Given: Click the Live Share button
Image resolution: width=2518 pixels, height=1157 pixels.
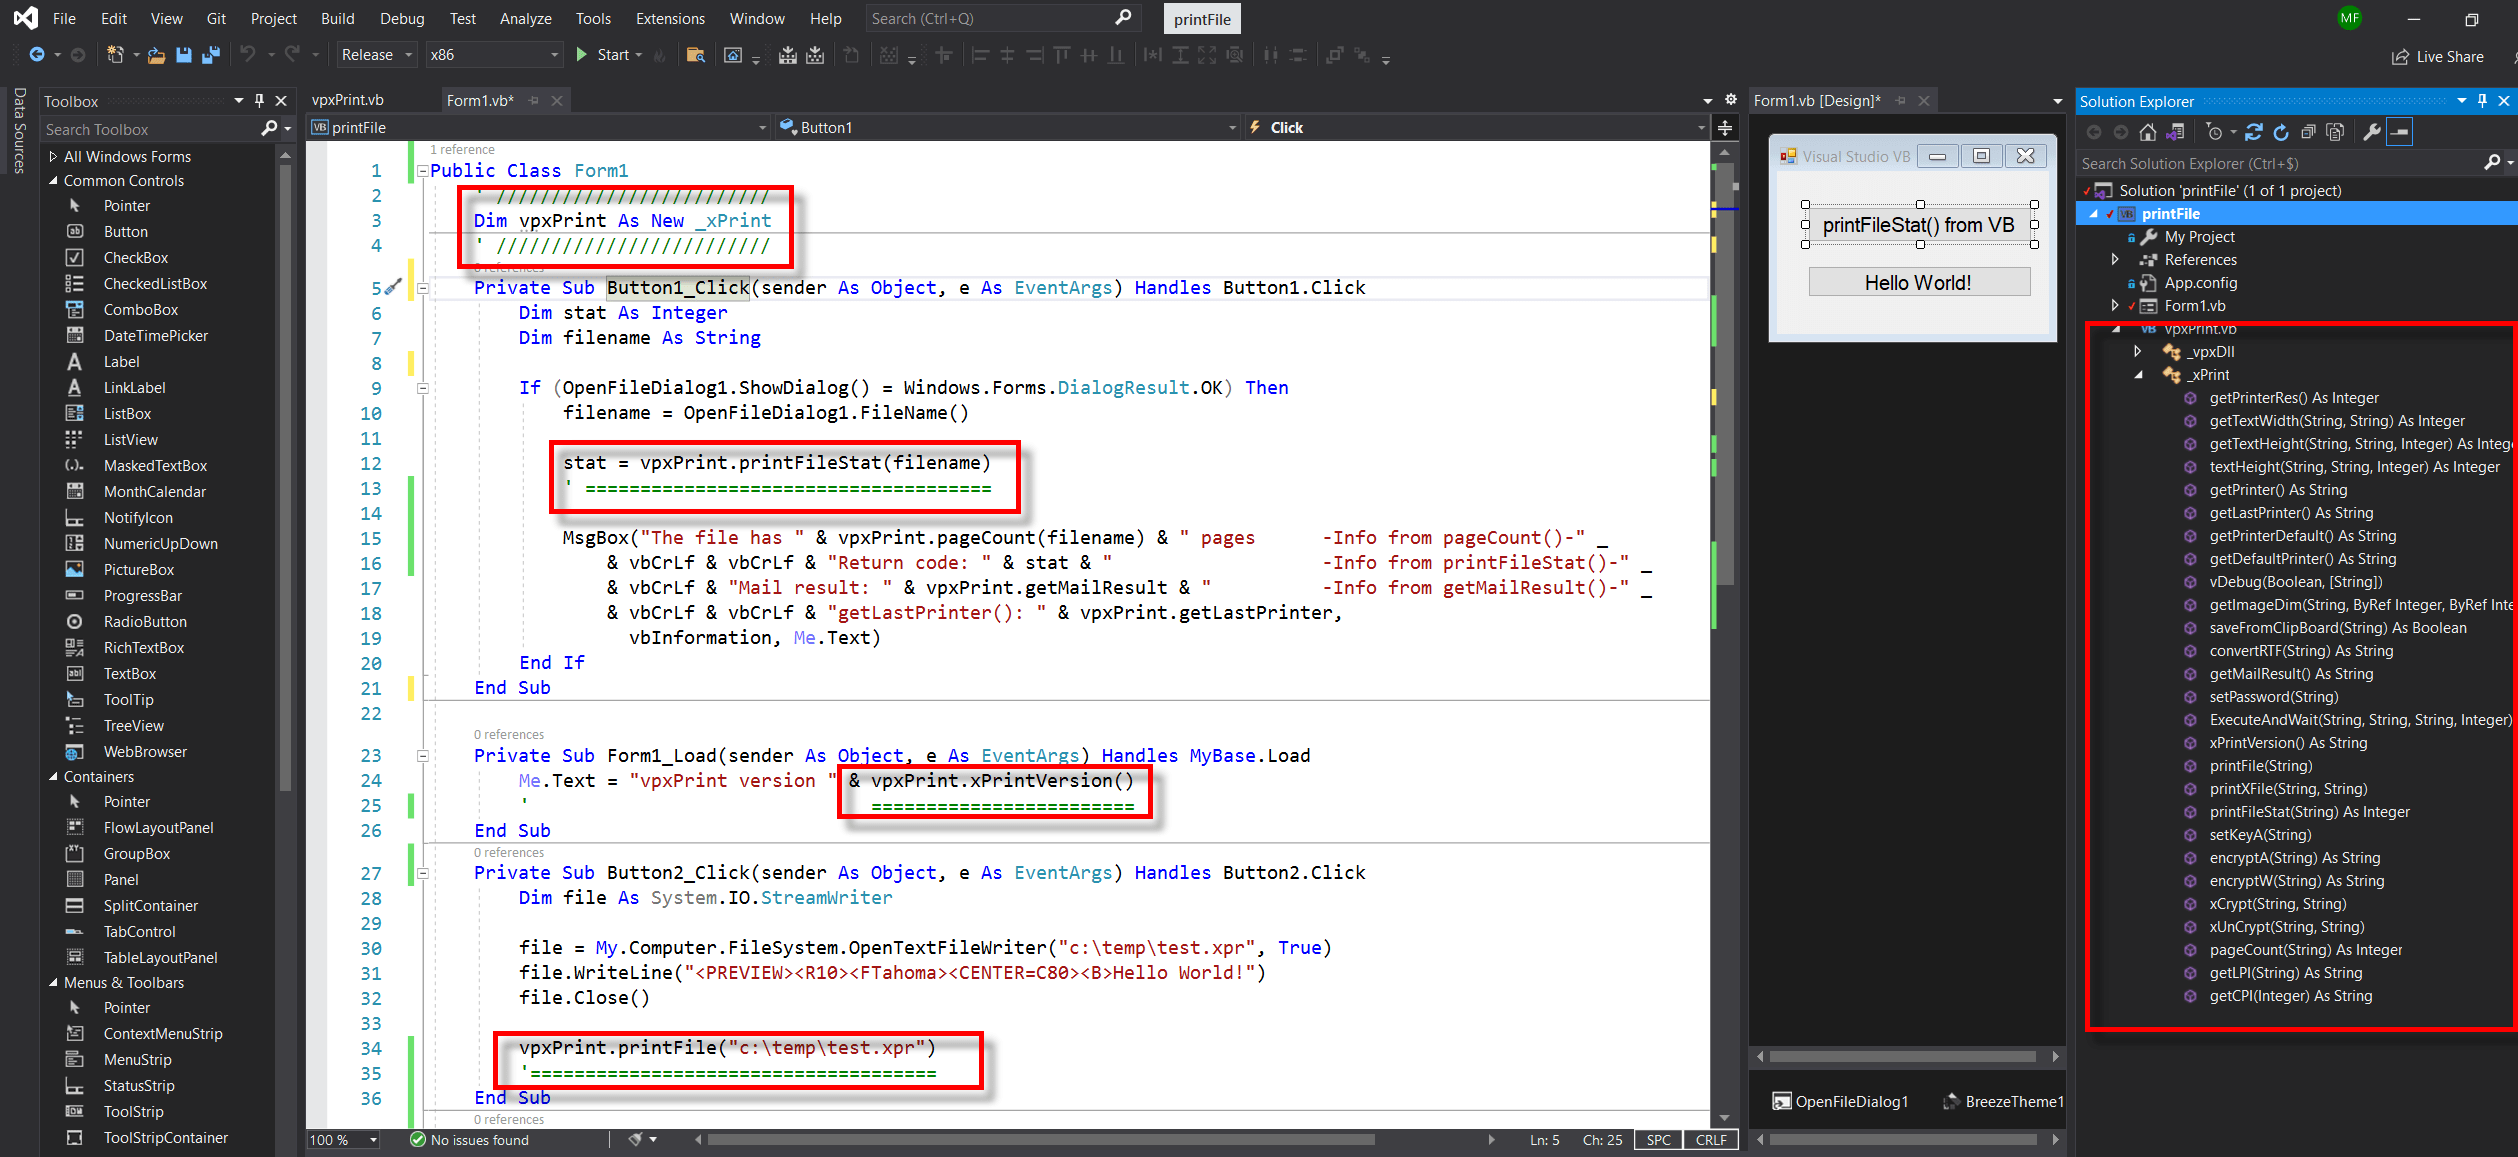Looking at the screenshot, I should pos(2438,57).
